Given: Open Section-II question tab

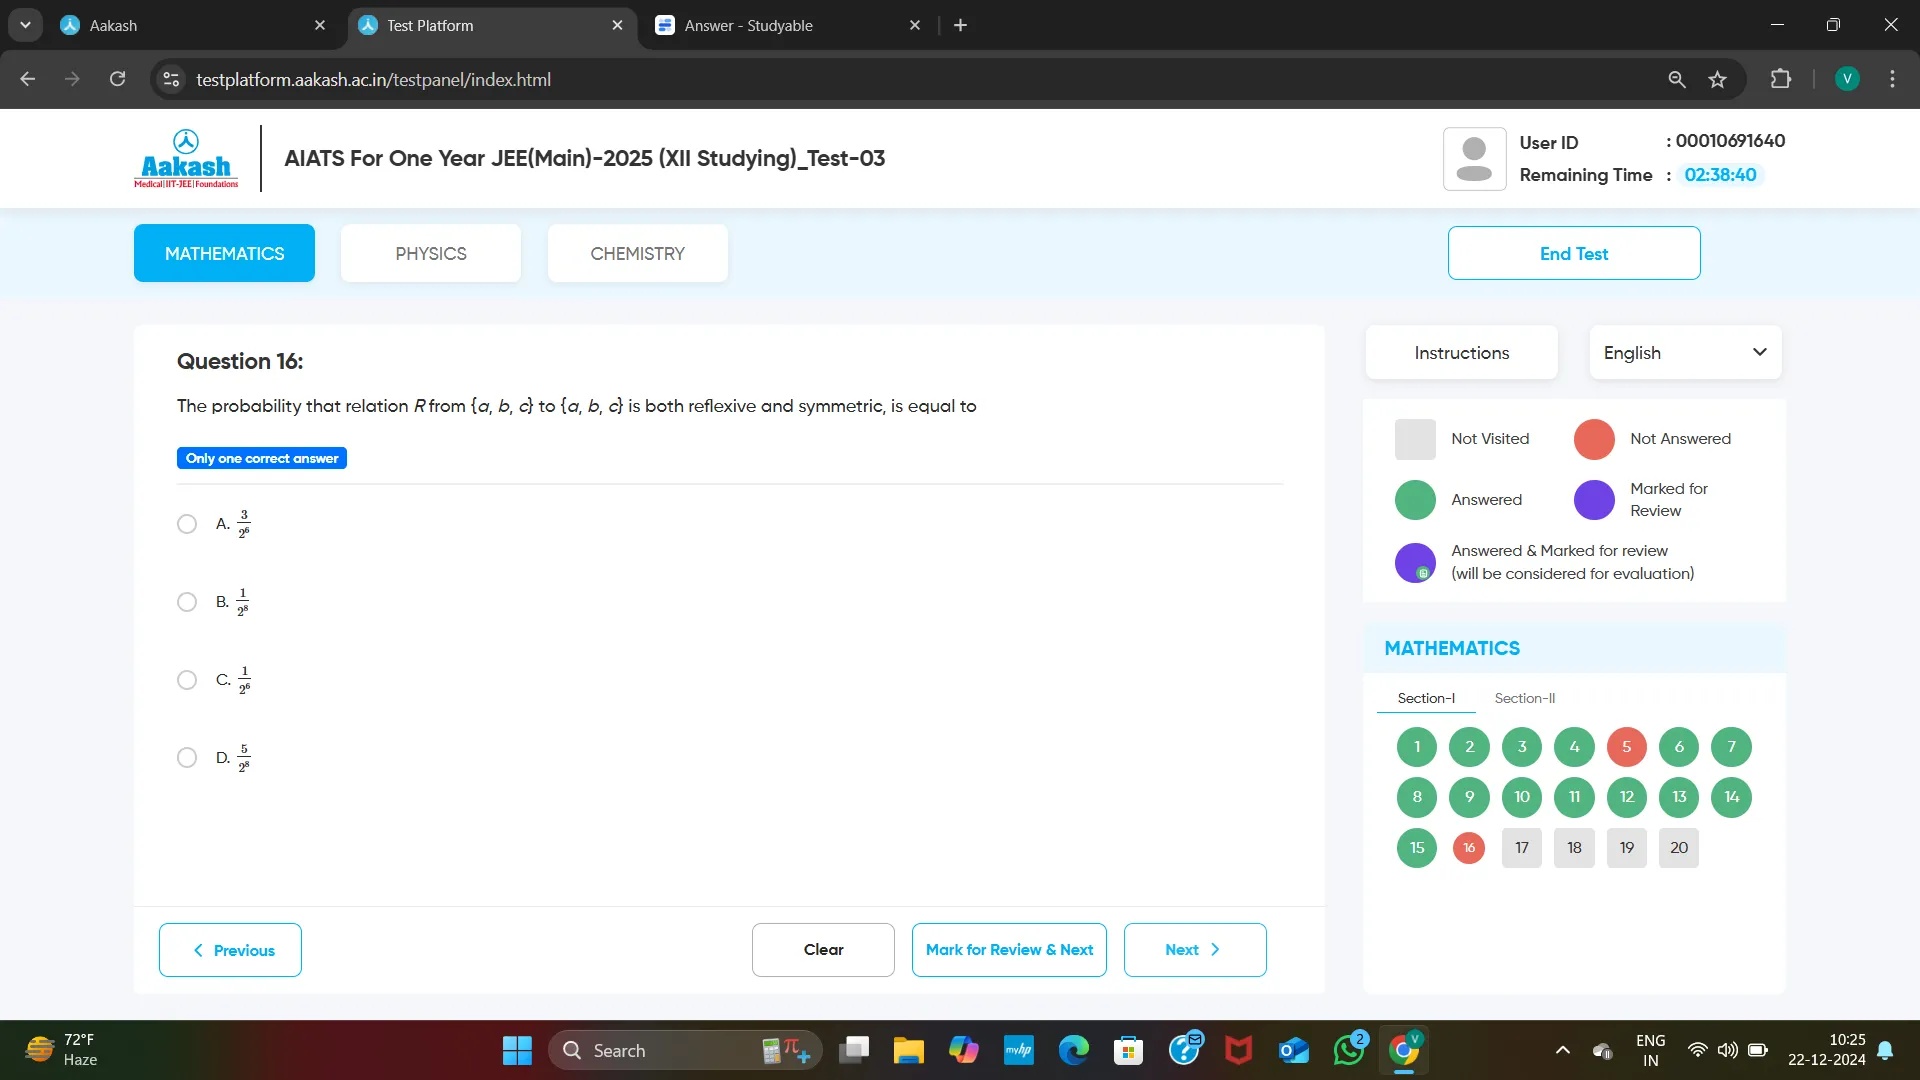Looking at the screenshot, I should [1524, 698].
